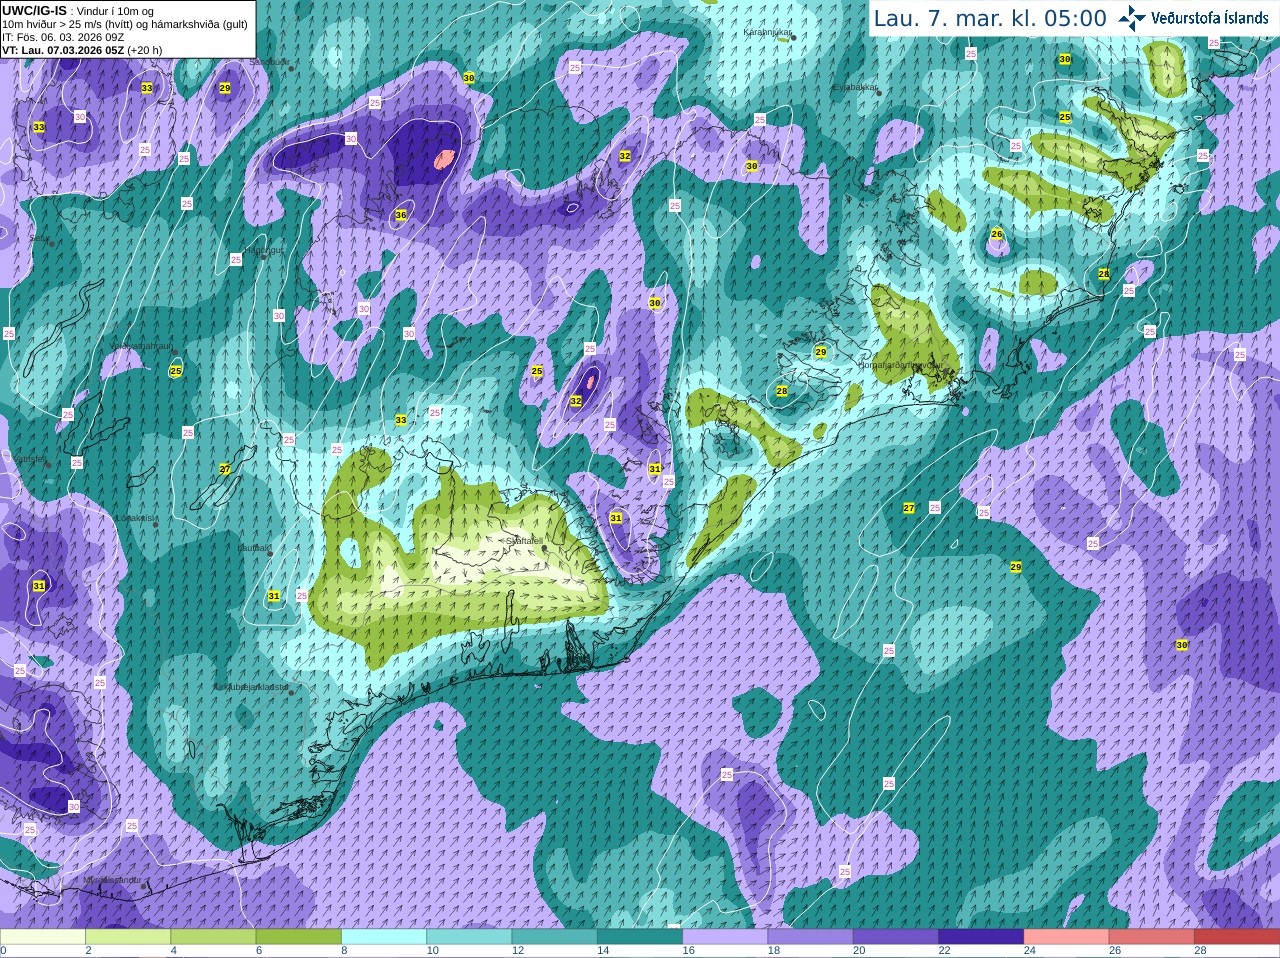The height and width of the screenshot is (958, 1280).
Task: Click the Skaftafell station label
Action: coord(524,541)
